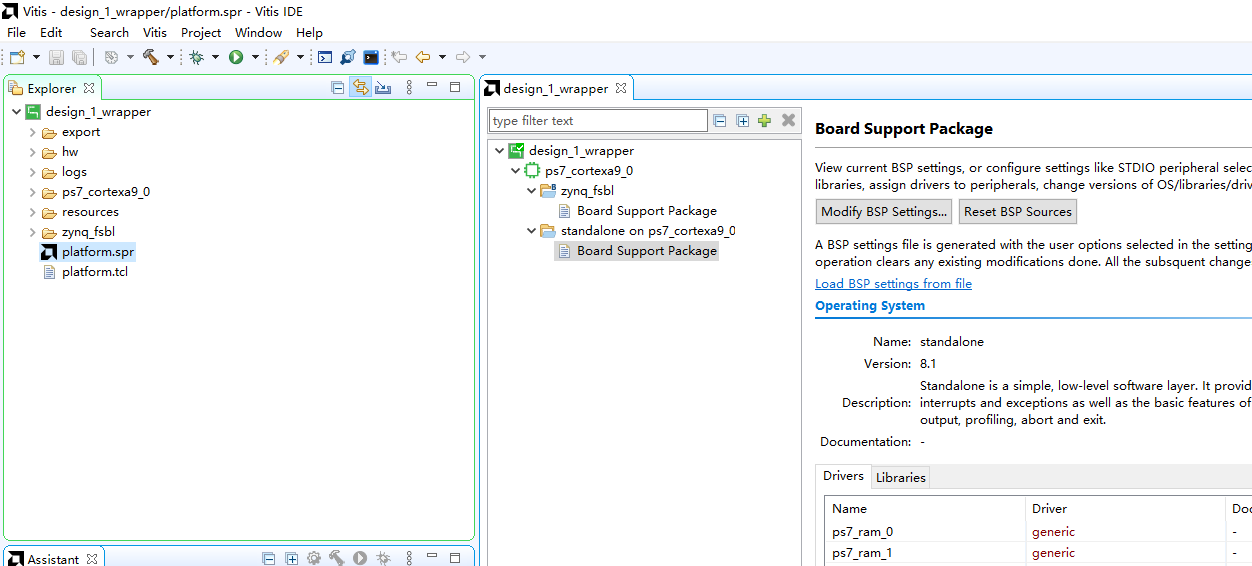Open the Edit menu
The image size is (1252, 566).
[x=51, y=32]
